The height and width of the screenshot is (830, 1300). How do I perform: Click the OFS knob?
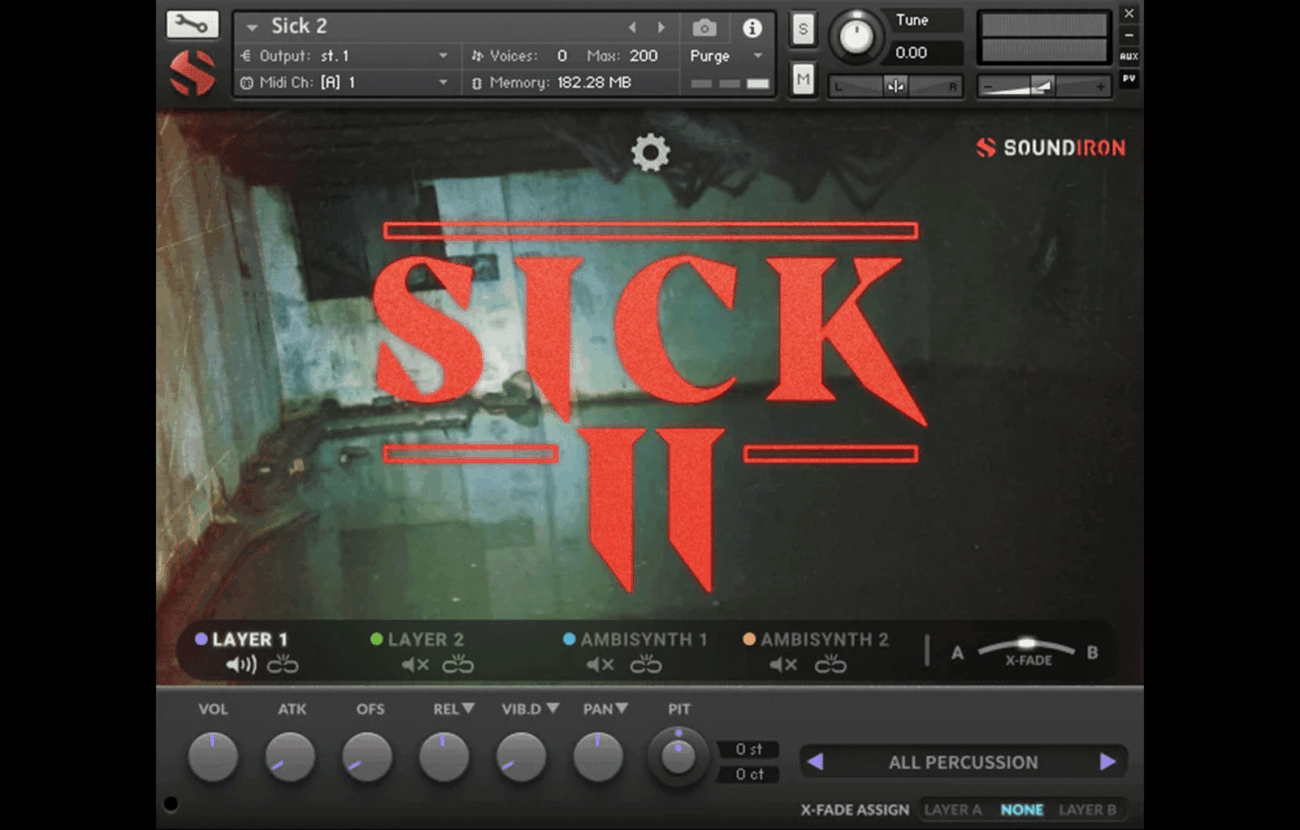[367, 757]
